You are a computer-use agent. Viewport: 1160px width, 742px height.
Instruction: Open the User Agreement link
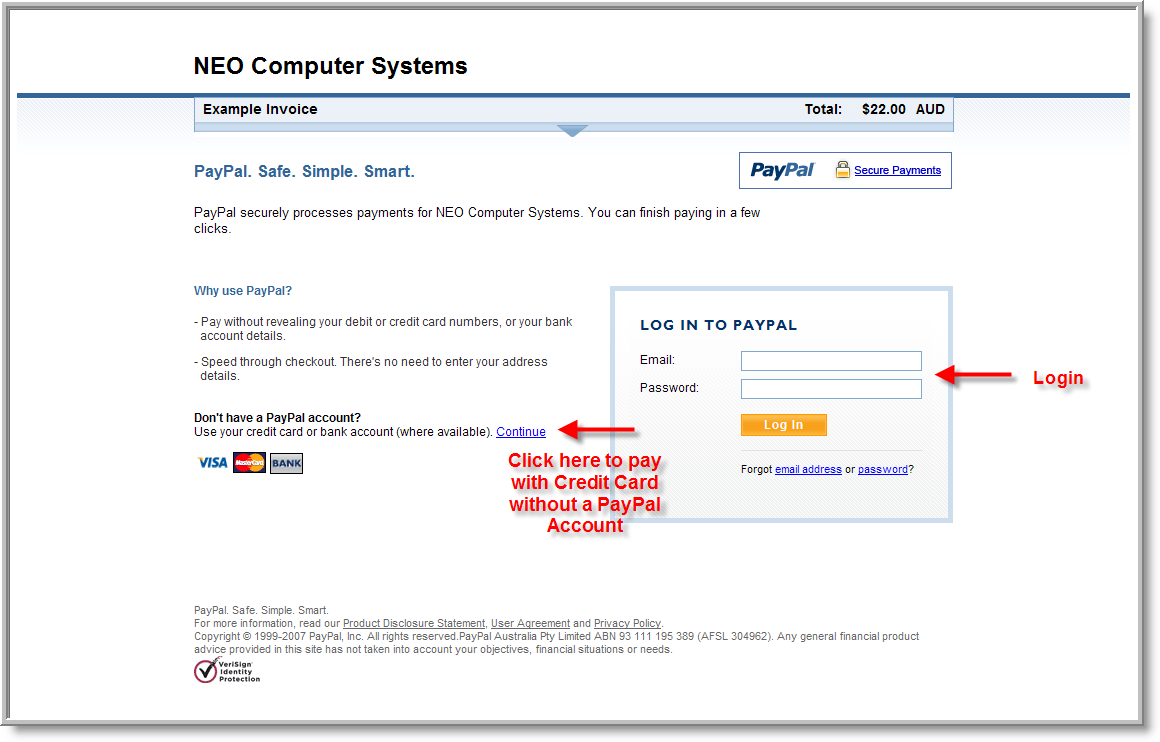530,623
